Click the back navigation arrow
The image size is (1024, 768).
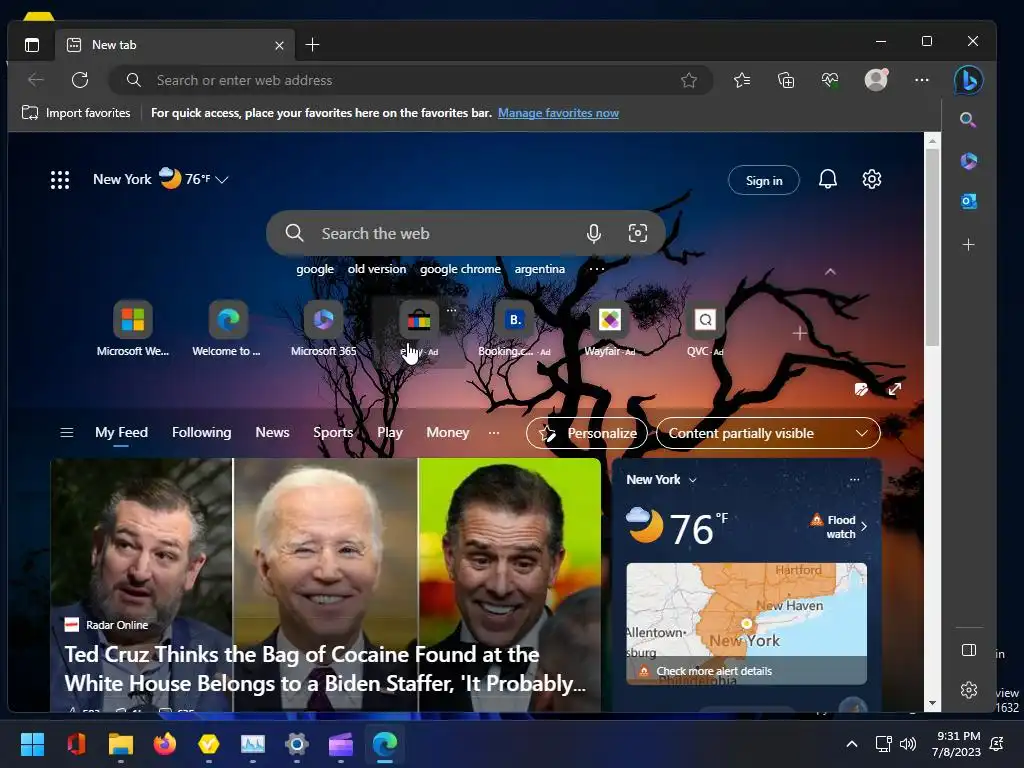(36, 80)
